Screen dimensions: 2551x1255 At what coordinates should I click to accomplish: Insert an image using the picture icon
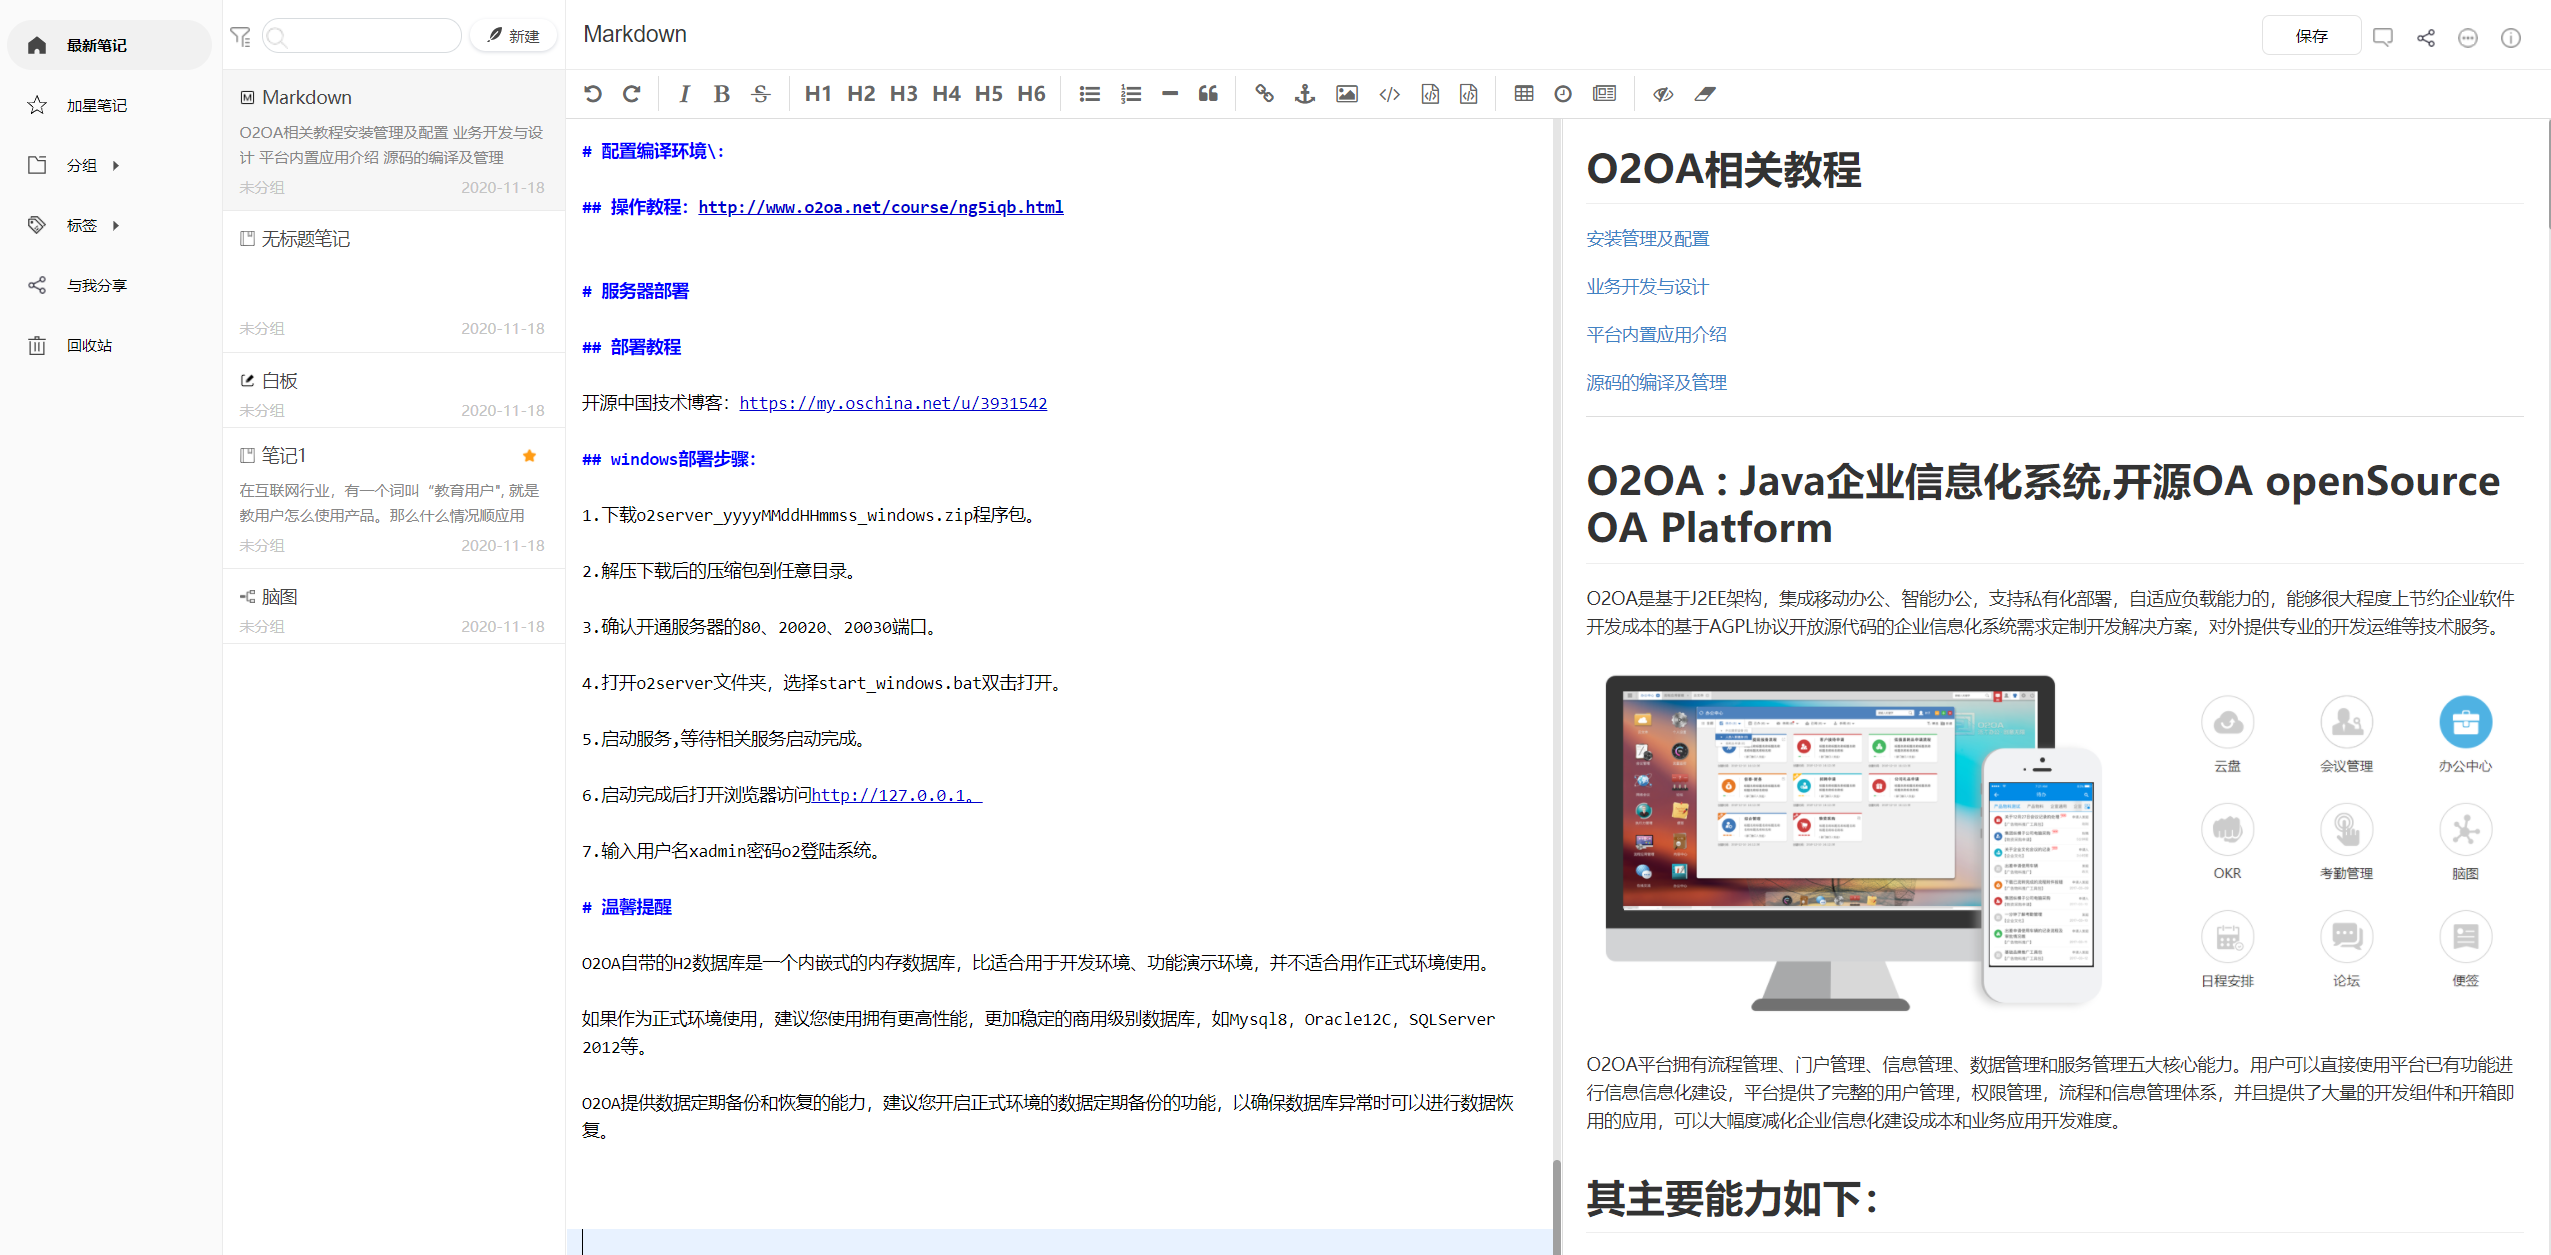tap(1346, 94)
